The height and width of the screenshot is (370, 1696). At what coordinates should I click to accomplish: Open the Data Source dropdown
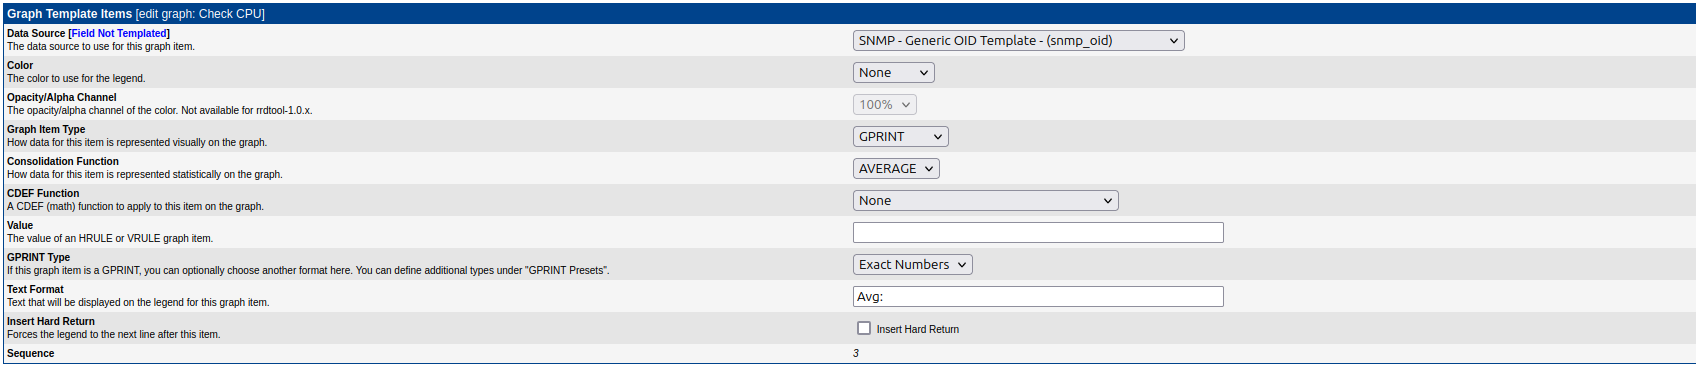1018,41
